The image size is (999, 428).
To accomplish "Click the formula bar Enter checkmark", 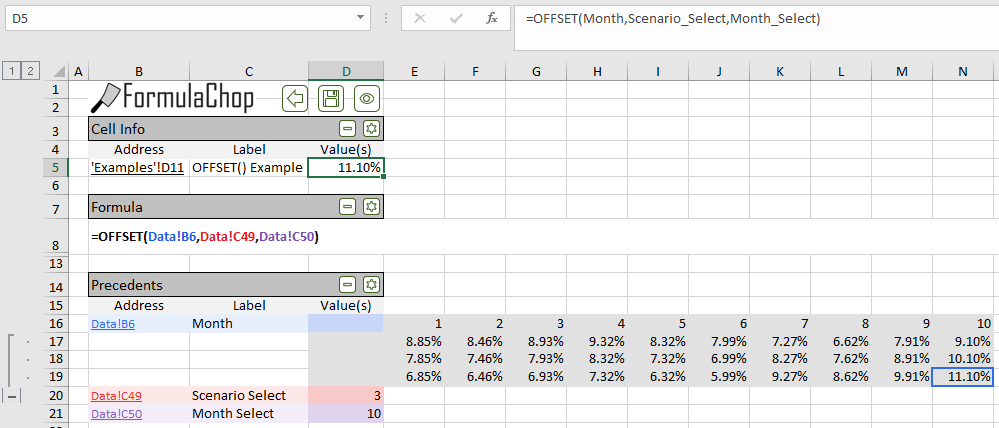I will [456, 18].
